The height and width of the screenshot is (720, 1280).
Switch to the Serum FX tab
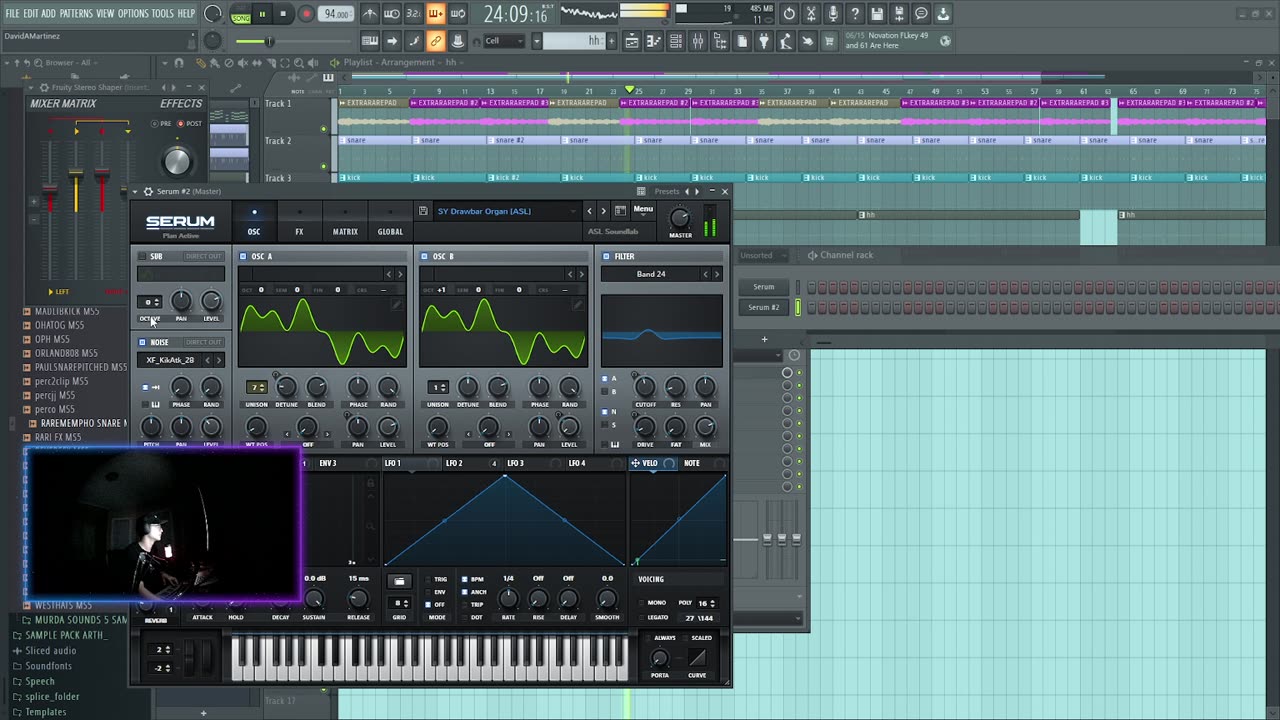pos(299,222)
